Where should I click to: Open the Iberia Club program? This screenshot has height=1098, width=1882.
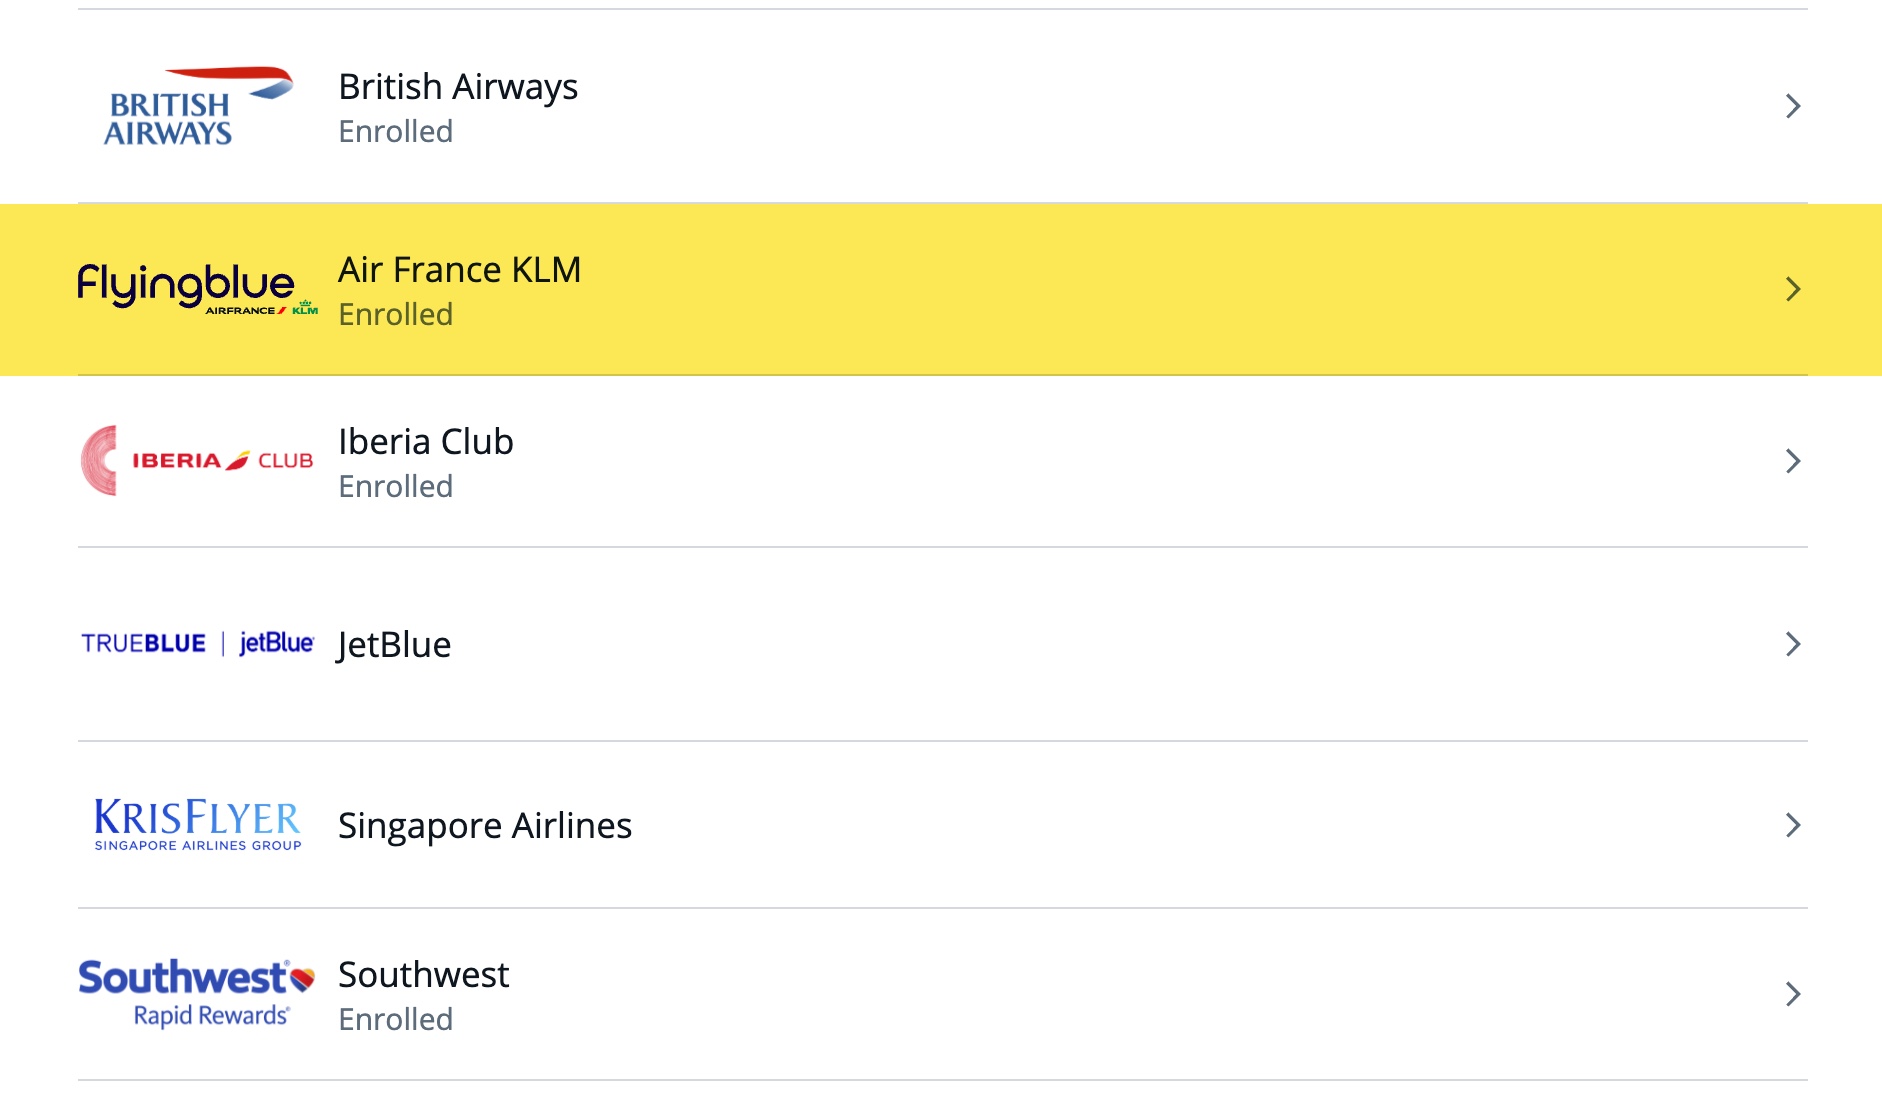point(426,441)
